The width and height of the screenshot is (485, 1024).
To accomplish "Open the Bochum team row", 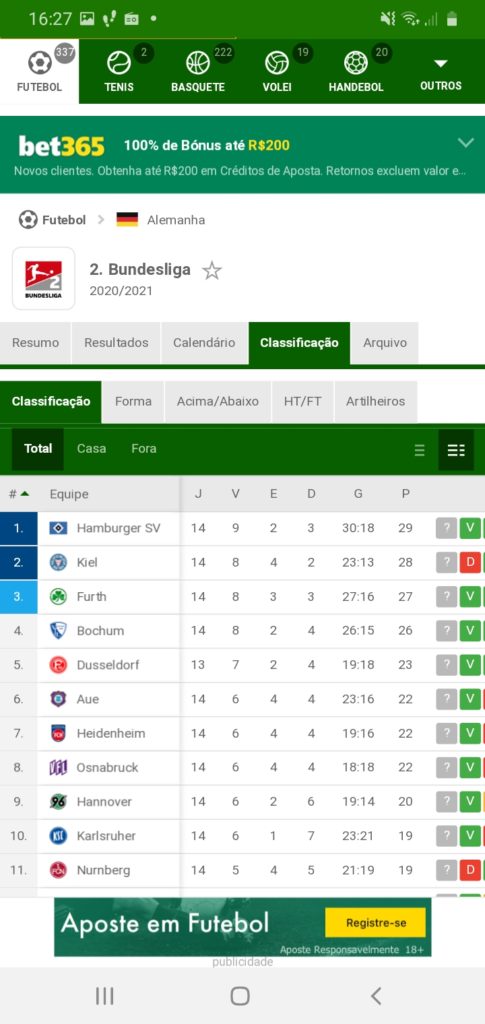I will [x=242, y=631].
